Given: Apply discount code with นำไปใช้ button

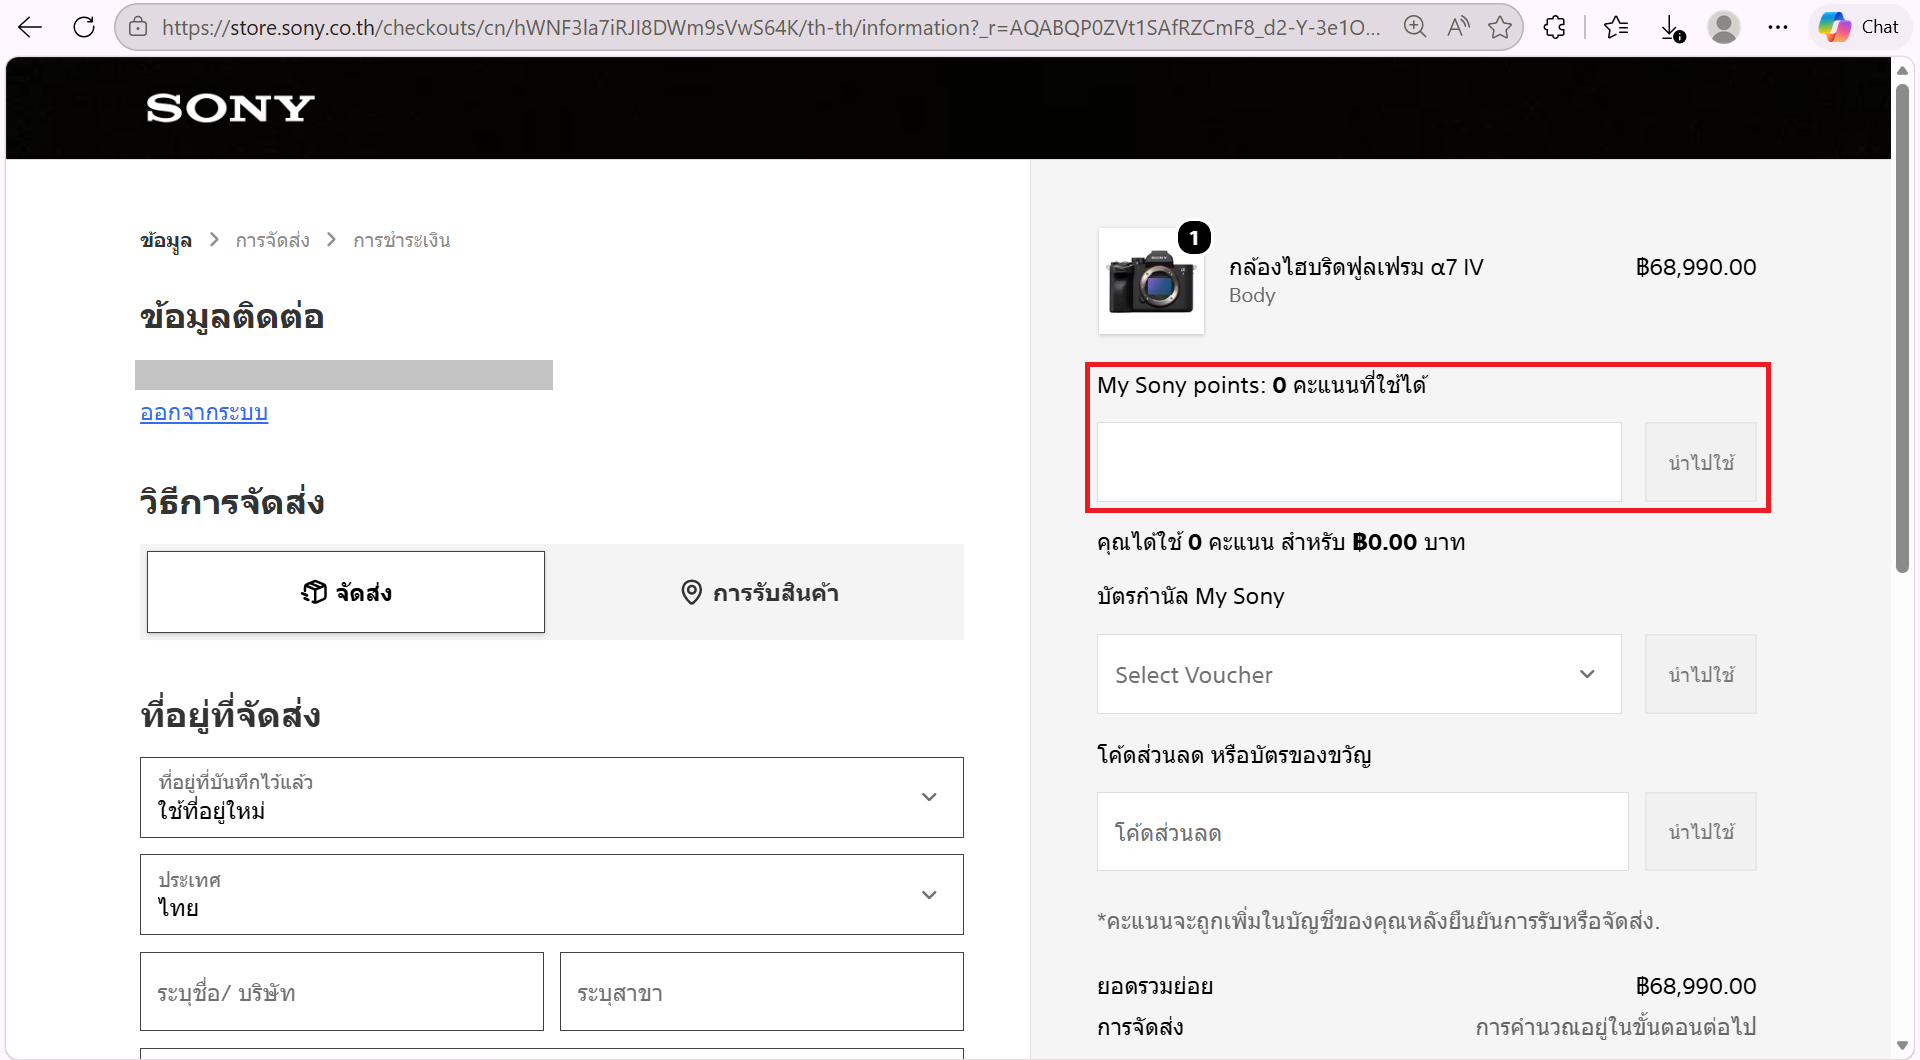Looking at the screenshot, I should pyautogui.click(x=1701, y=832).
